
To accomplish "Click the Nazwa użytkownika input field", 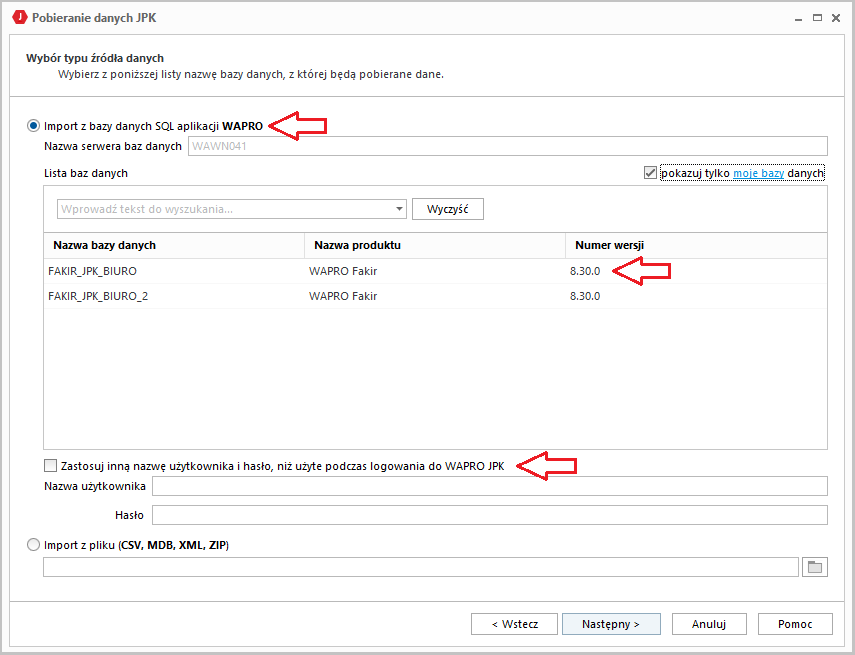I will coord(489,486).
